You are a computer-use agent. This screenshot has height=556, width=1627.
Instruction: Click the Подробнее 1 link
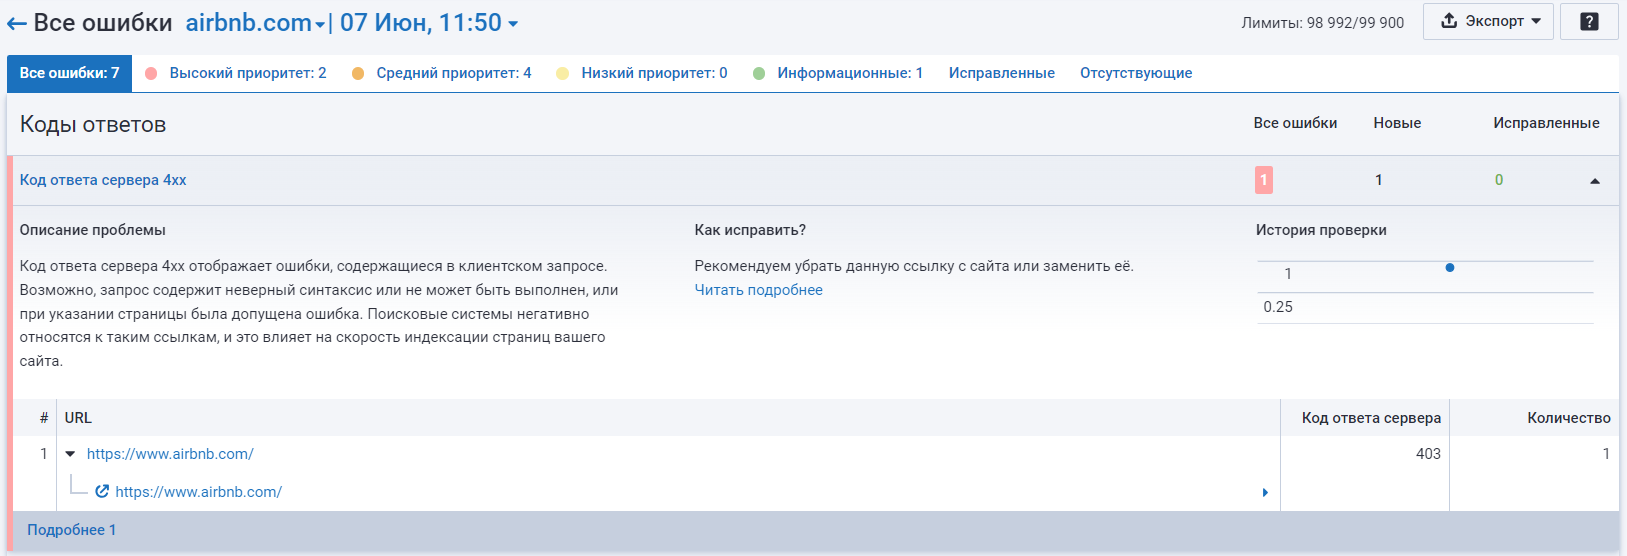71,530
